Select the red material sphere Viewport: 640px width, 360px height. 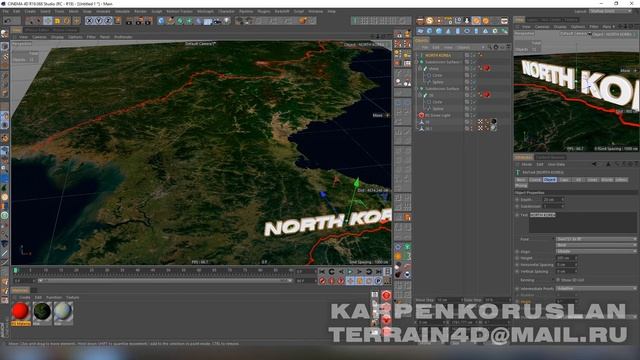(20, 311)
